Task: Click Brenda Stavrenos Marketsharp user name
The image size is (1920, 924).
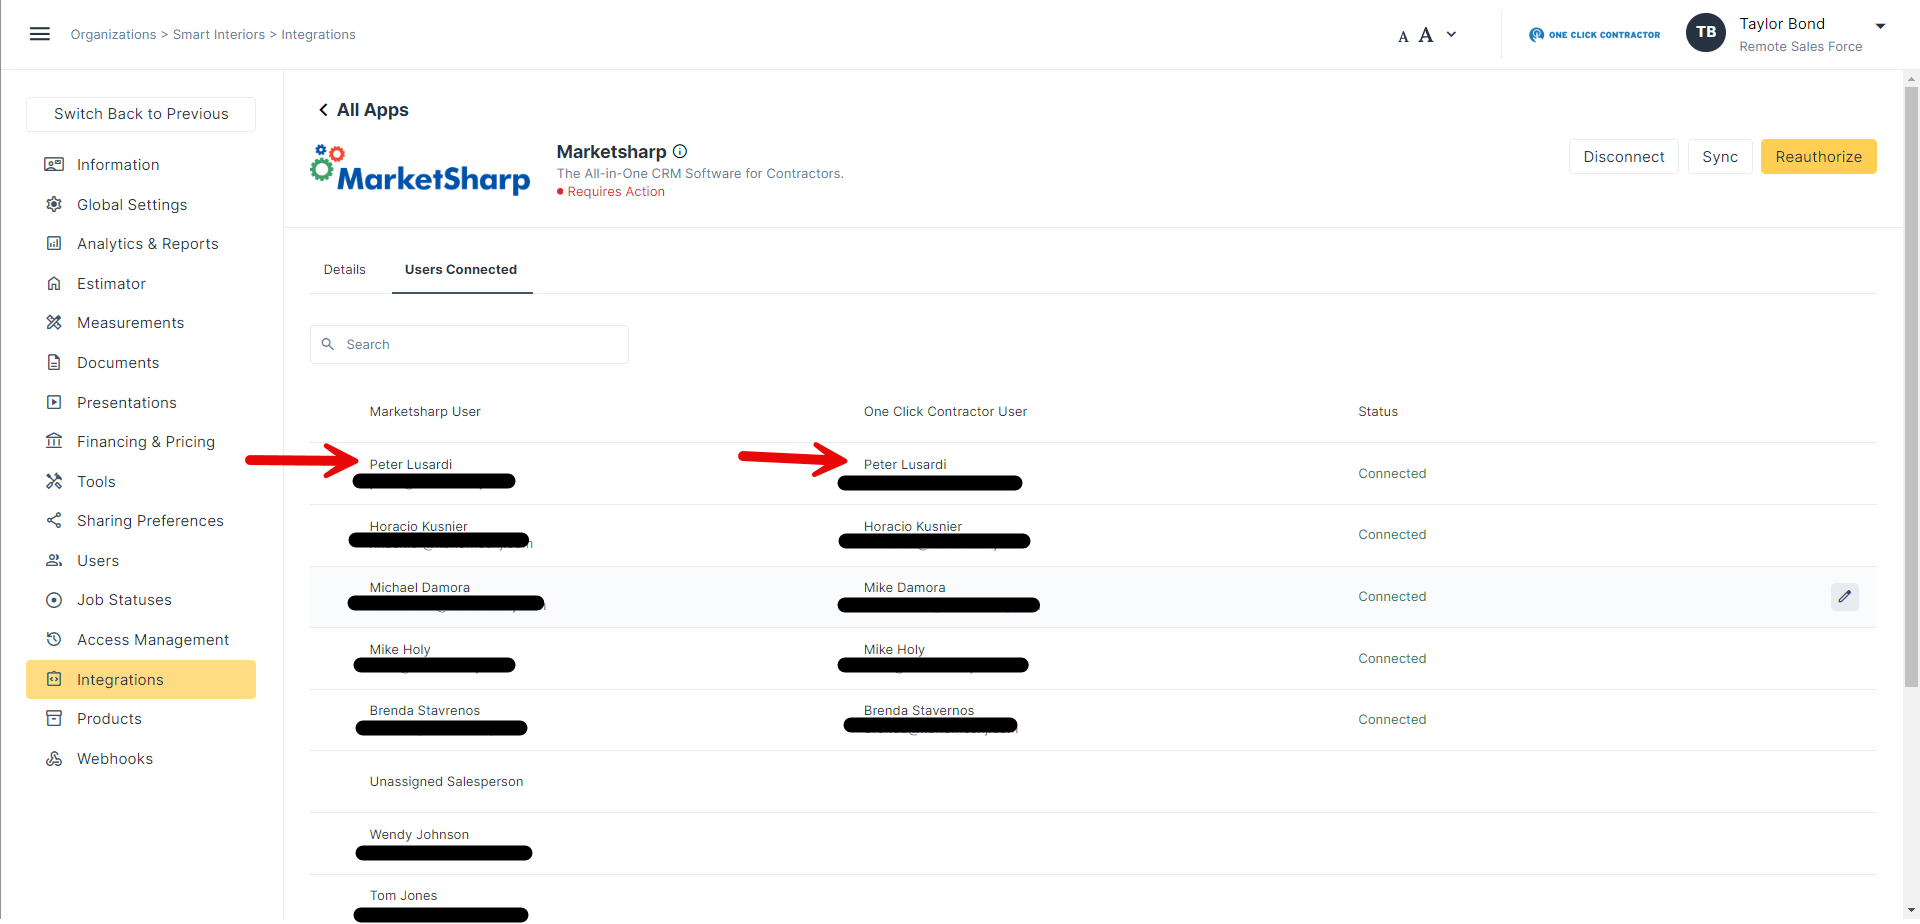Action: tap(425, 710)
